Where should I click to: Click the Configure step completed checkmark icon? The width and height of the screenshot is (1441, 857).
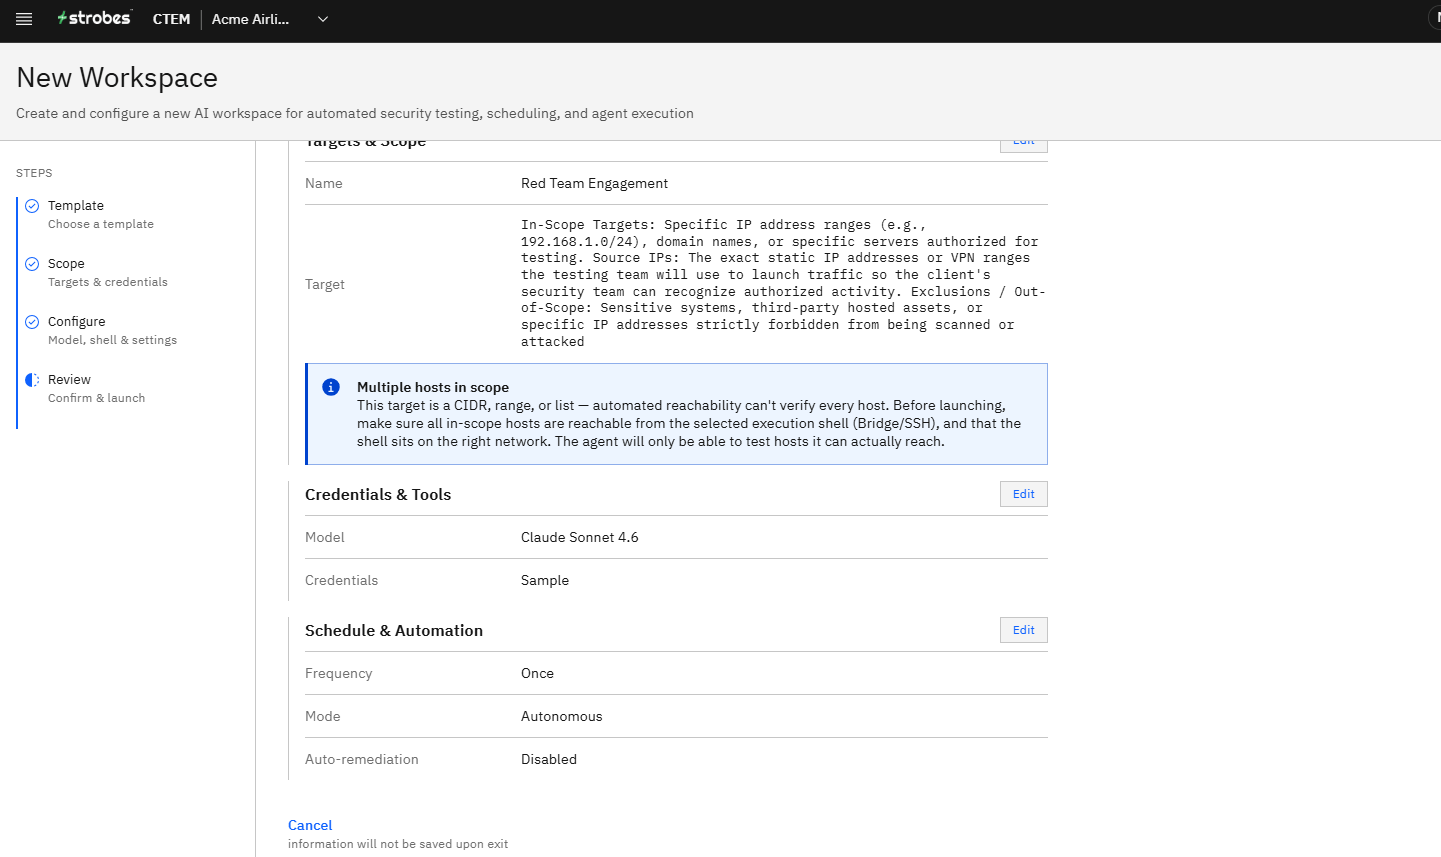(x=32, y=321)
